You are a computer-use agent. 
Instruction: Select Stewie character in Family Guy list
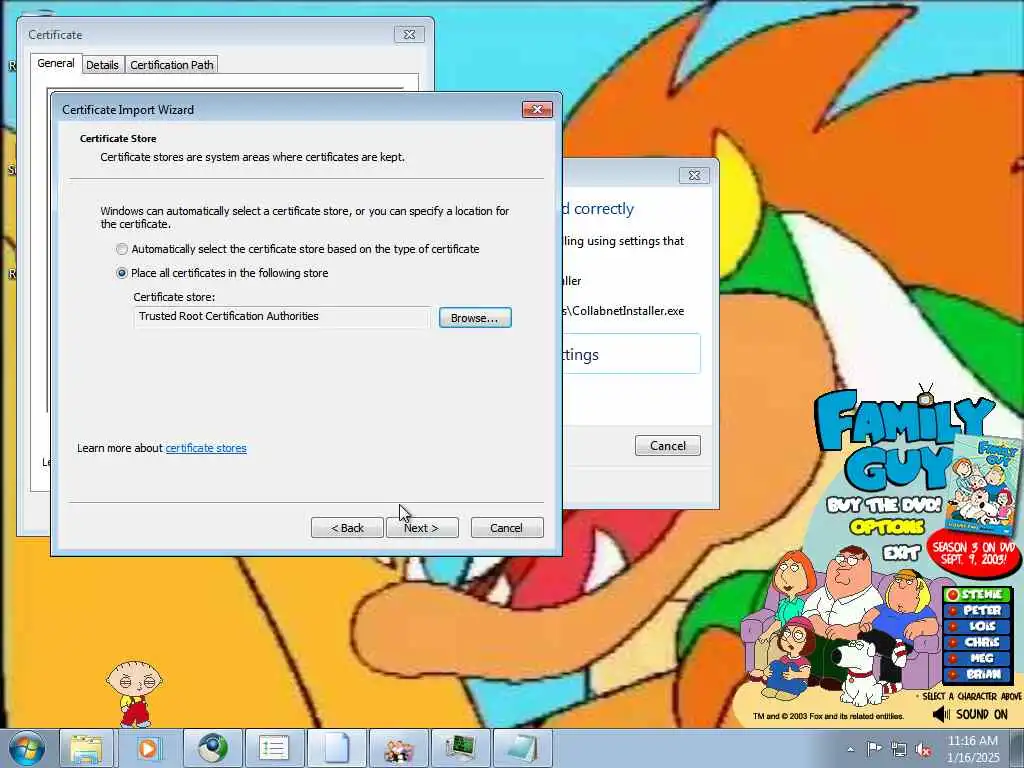tap(977, 594)
